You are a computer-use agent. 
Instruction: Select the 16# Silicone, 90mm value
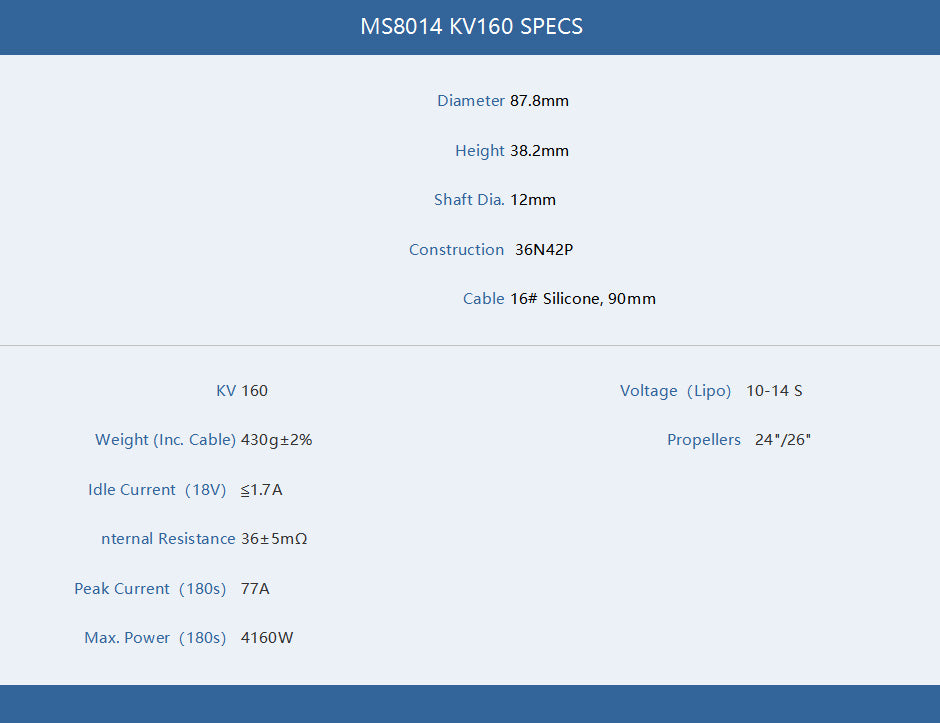click(x=583, y=299)
